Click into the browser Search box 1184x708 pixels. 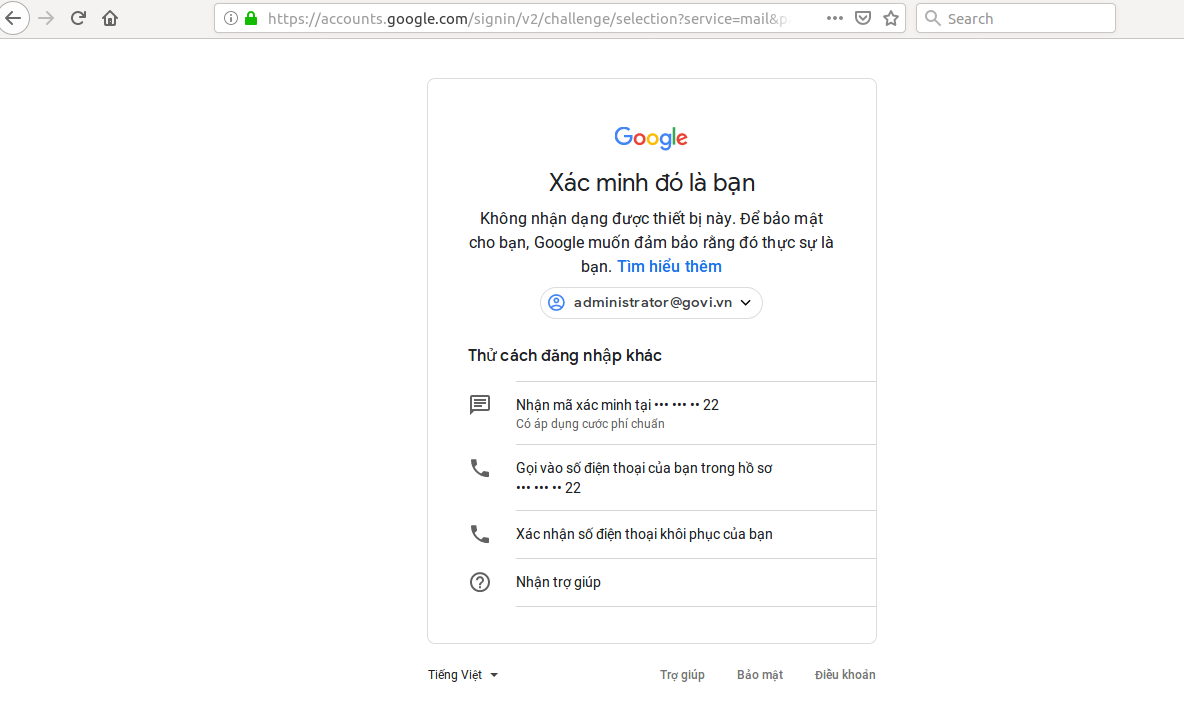[1016, 18]
